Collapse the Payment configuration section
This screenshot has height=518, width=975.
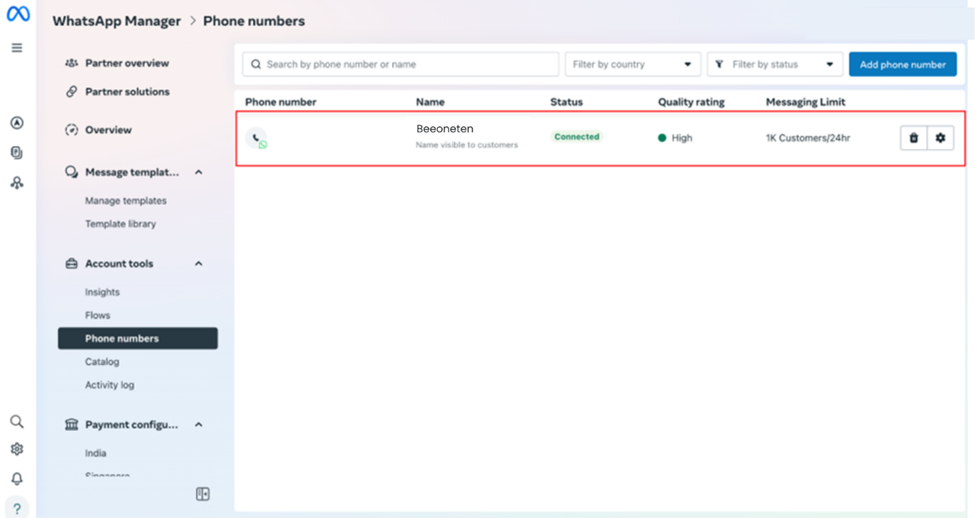pyautogui.click(x=198, y=425)
